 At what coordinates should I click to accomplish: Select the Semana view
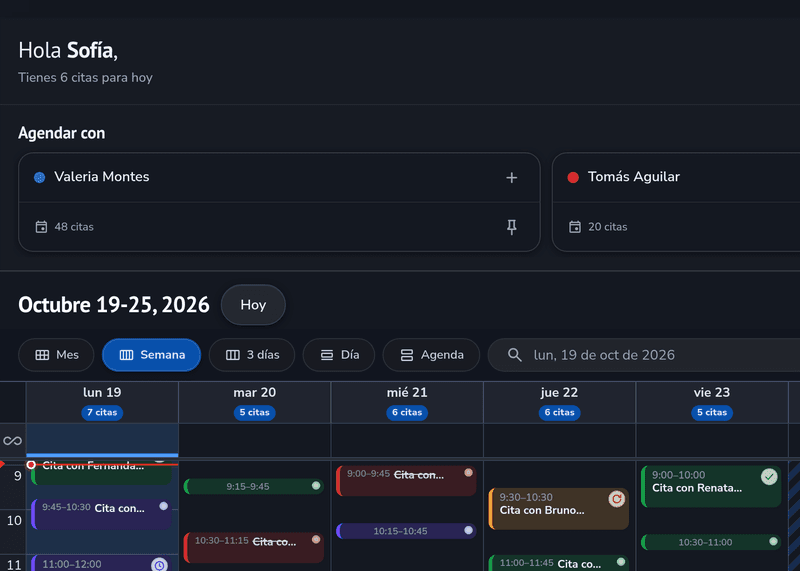pyautogui.click(x=152, y=355)
